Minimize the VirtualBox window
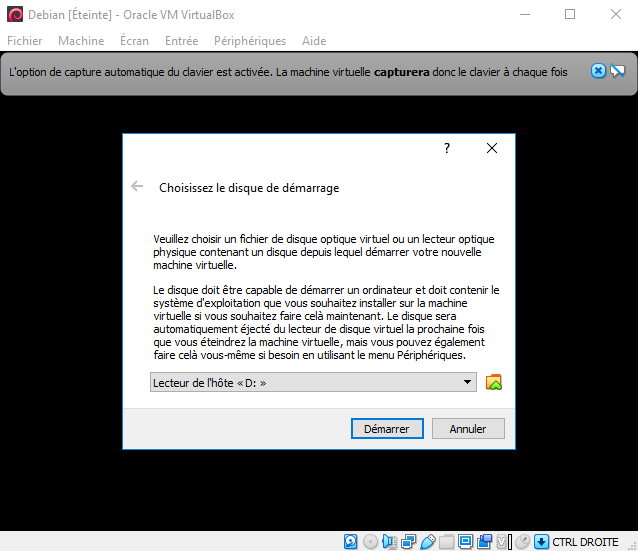This screenshot has width=638, height=551. pyautogui.click(x=525, y=15)
